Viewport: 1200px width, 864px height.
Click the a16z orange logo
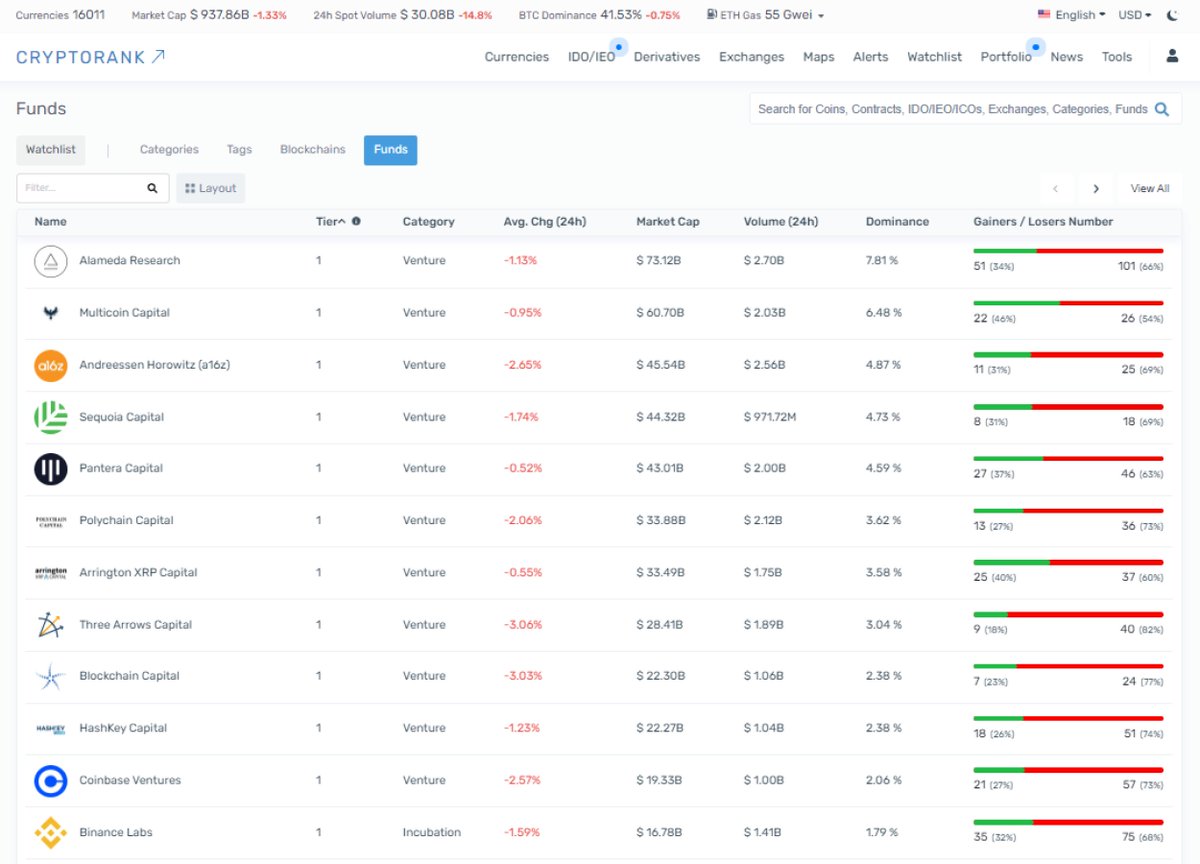pyautogui.click(x=50, y=365)
